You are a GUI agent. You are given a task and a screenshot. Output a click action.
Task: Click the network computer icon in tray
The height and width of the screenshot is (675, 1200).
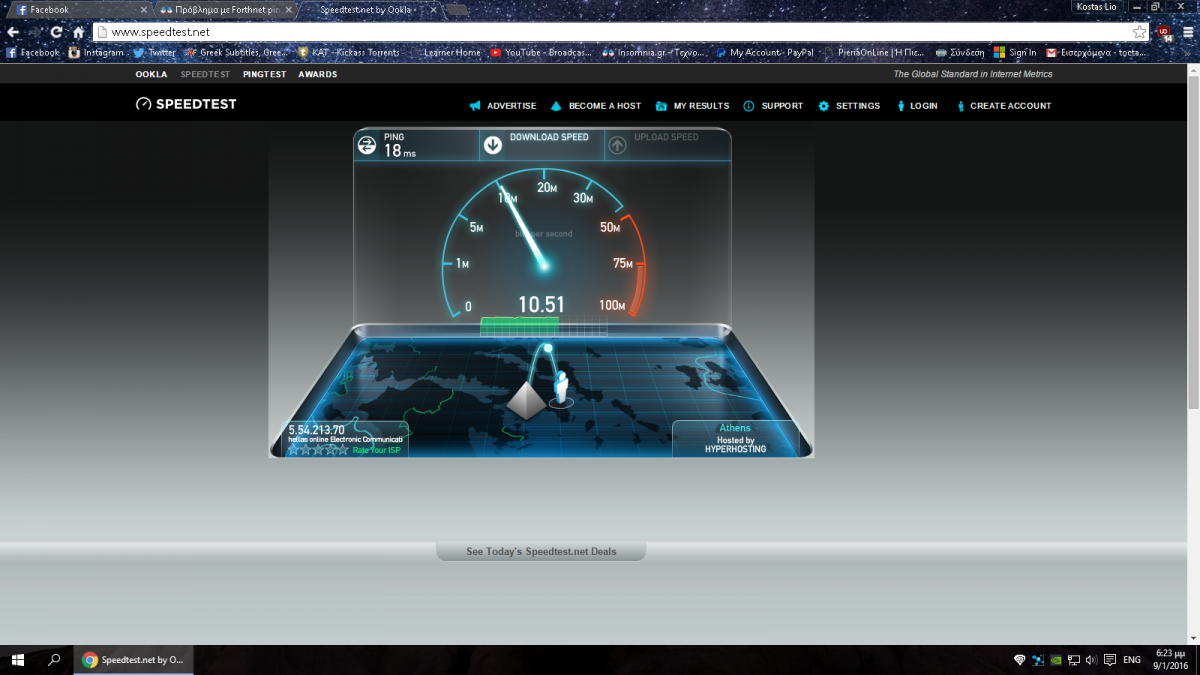(x=1073, y=660)
